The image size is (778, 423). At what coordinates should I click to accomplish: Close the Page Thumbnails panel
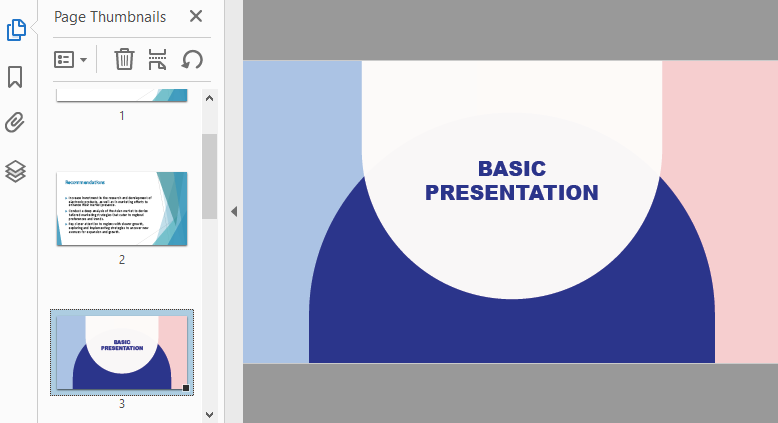[196, 16]
